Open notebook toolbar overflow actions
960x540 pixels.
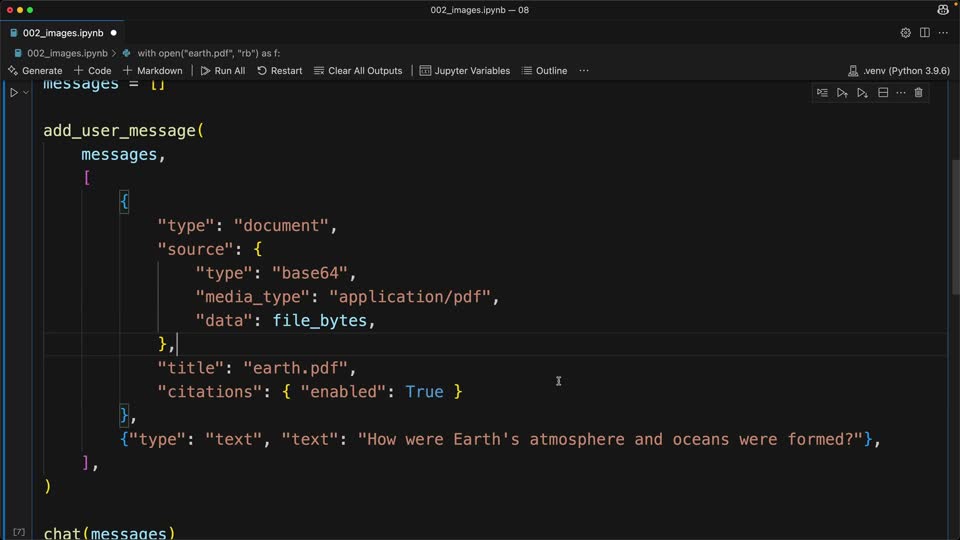[584, 71]
